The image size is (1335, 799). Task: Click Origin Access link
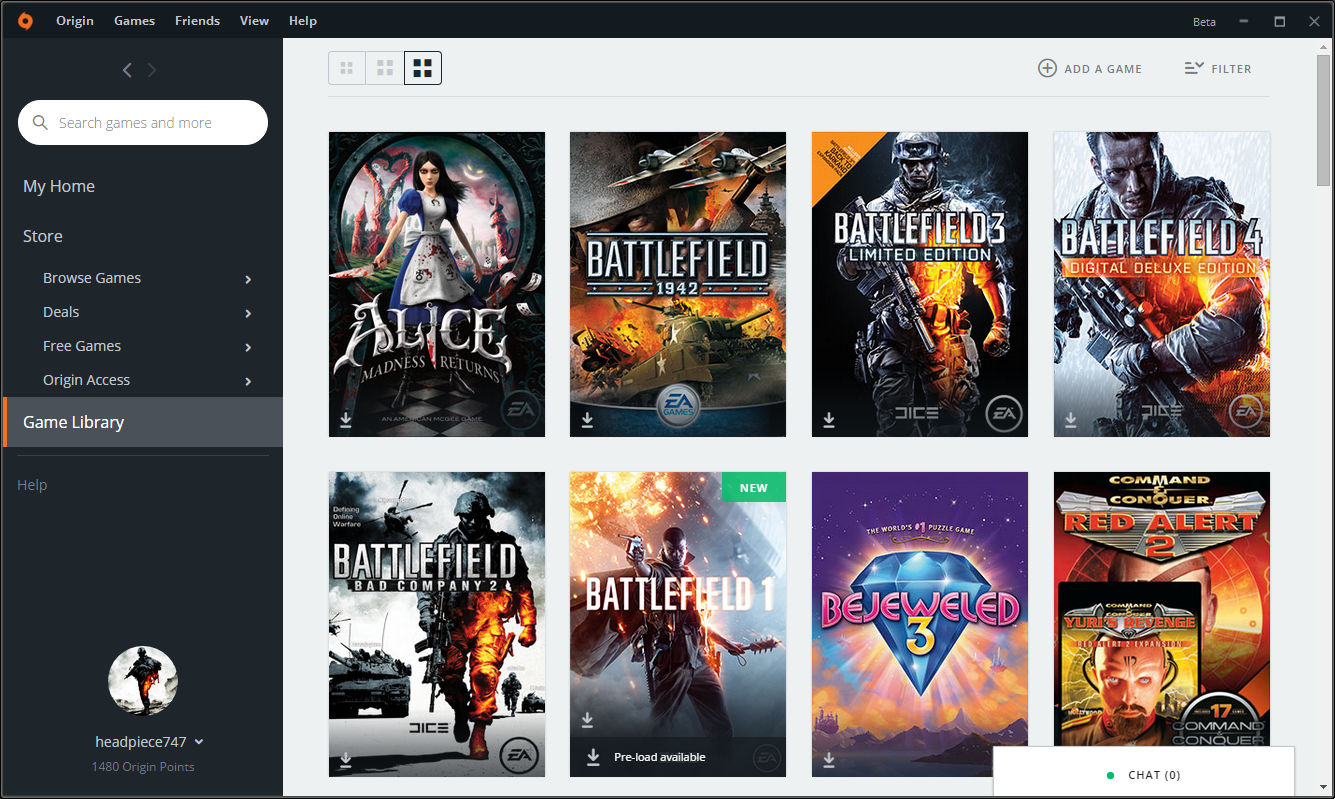[86, 380]
